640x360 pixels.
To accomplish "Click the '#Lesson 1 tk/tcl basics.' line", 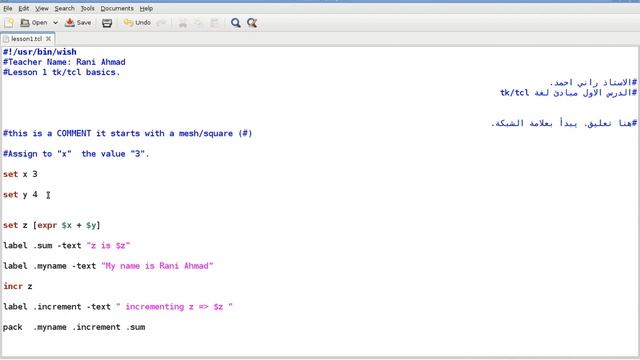I will (x=62, y=72).
